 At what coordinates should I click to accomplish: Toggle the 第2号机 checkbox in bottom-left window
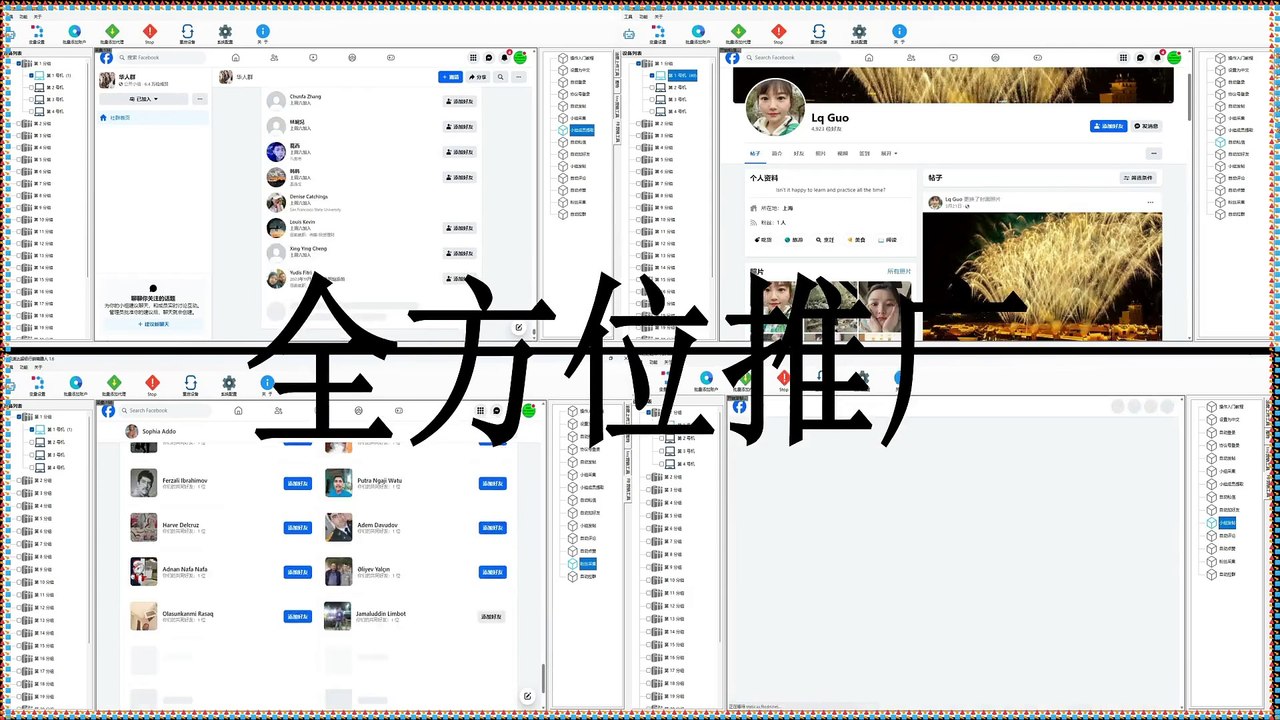pyautogui.click(x=31, y=441)
